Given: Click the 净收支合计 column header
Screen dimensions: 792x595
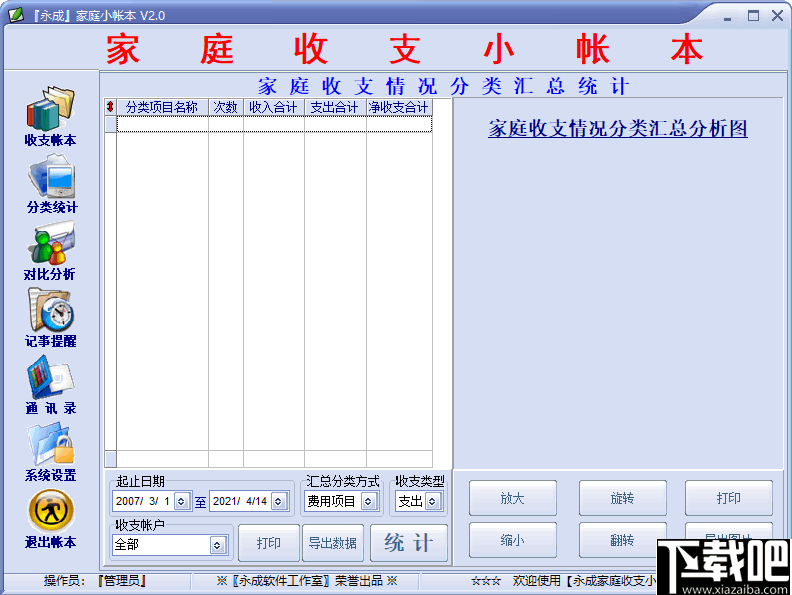Looking at the screenshot, I should (x=399, y=107).
